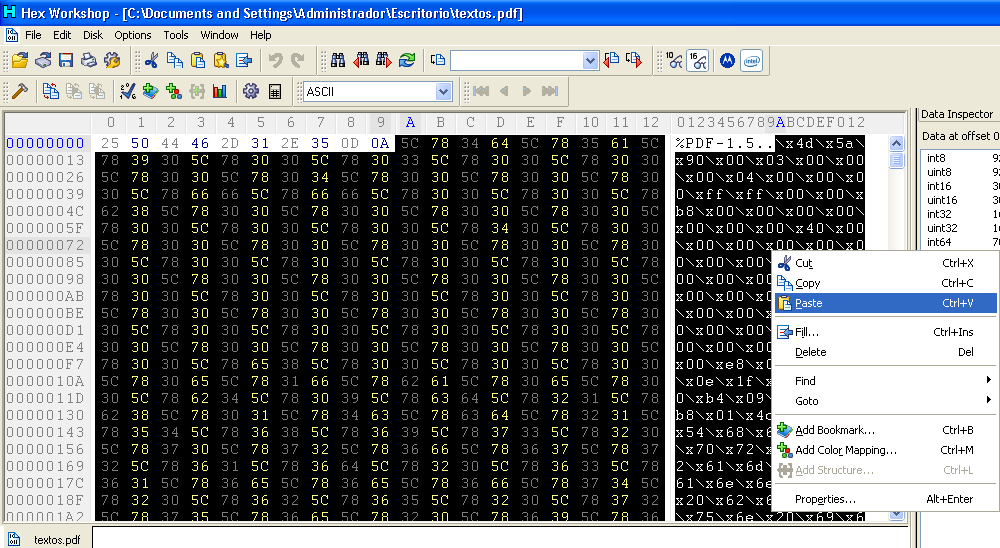Click the Save disk icon
The width and height of the screenshot is (1000, 548).
coord(66,61)
